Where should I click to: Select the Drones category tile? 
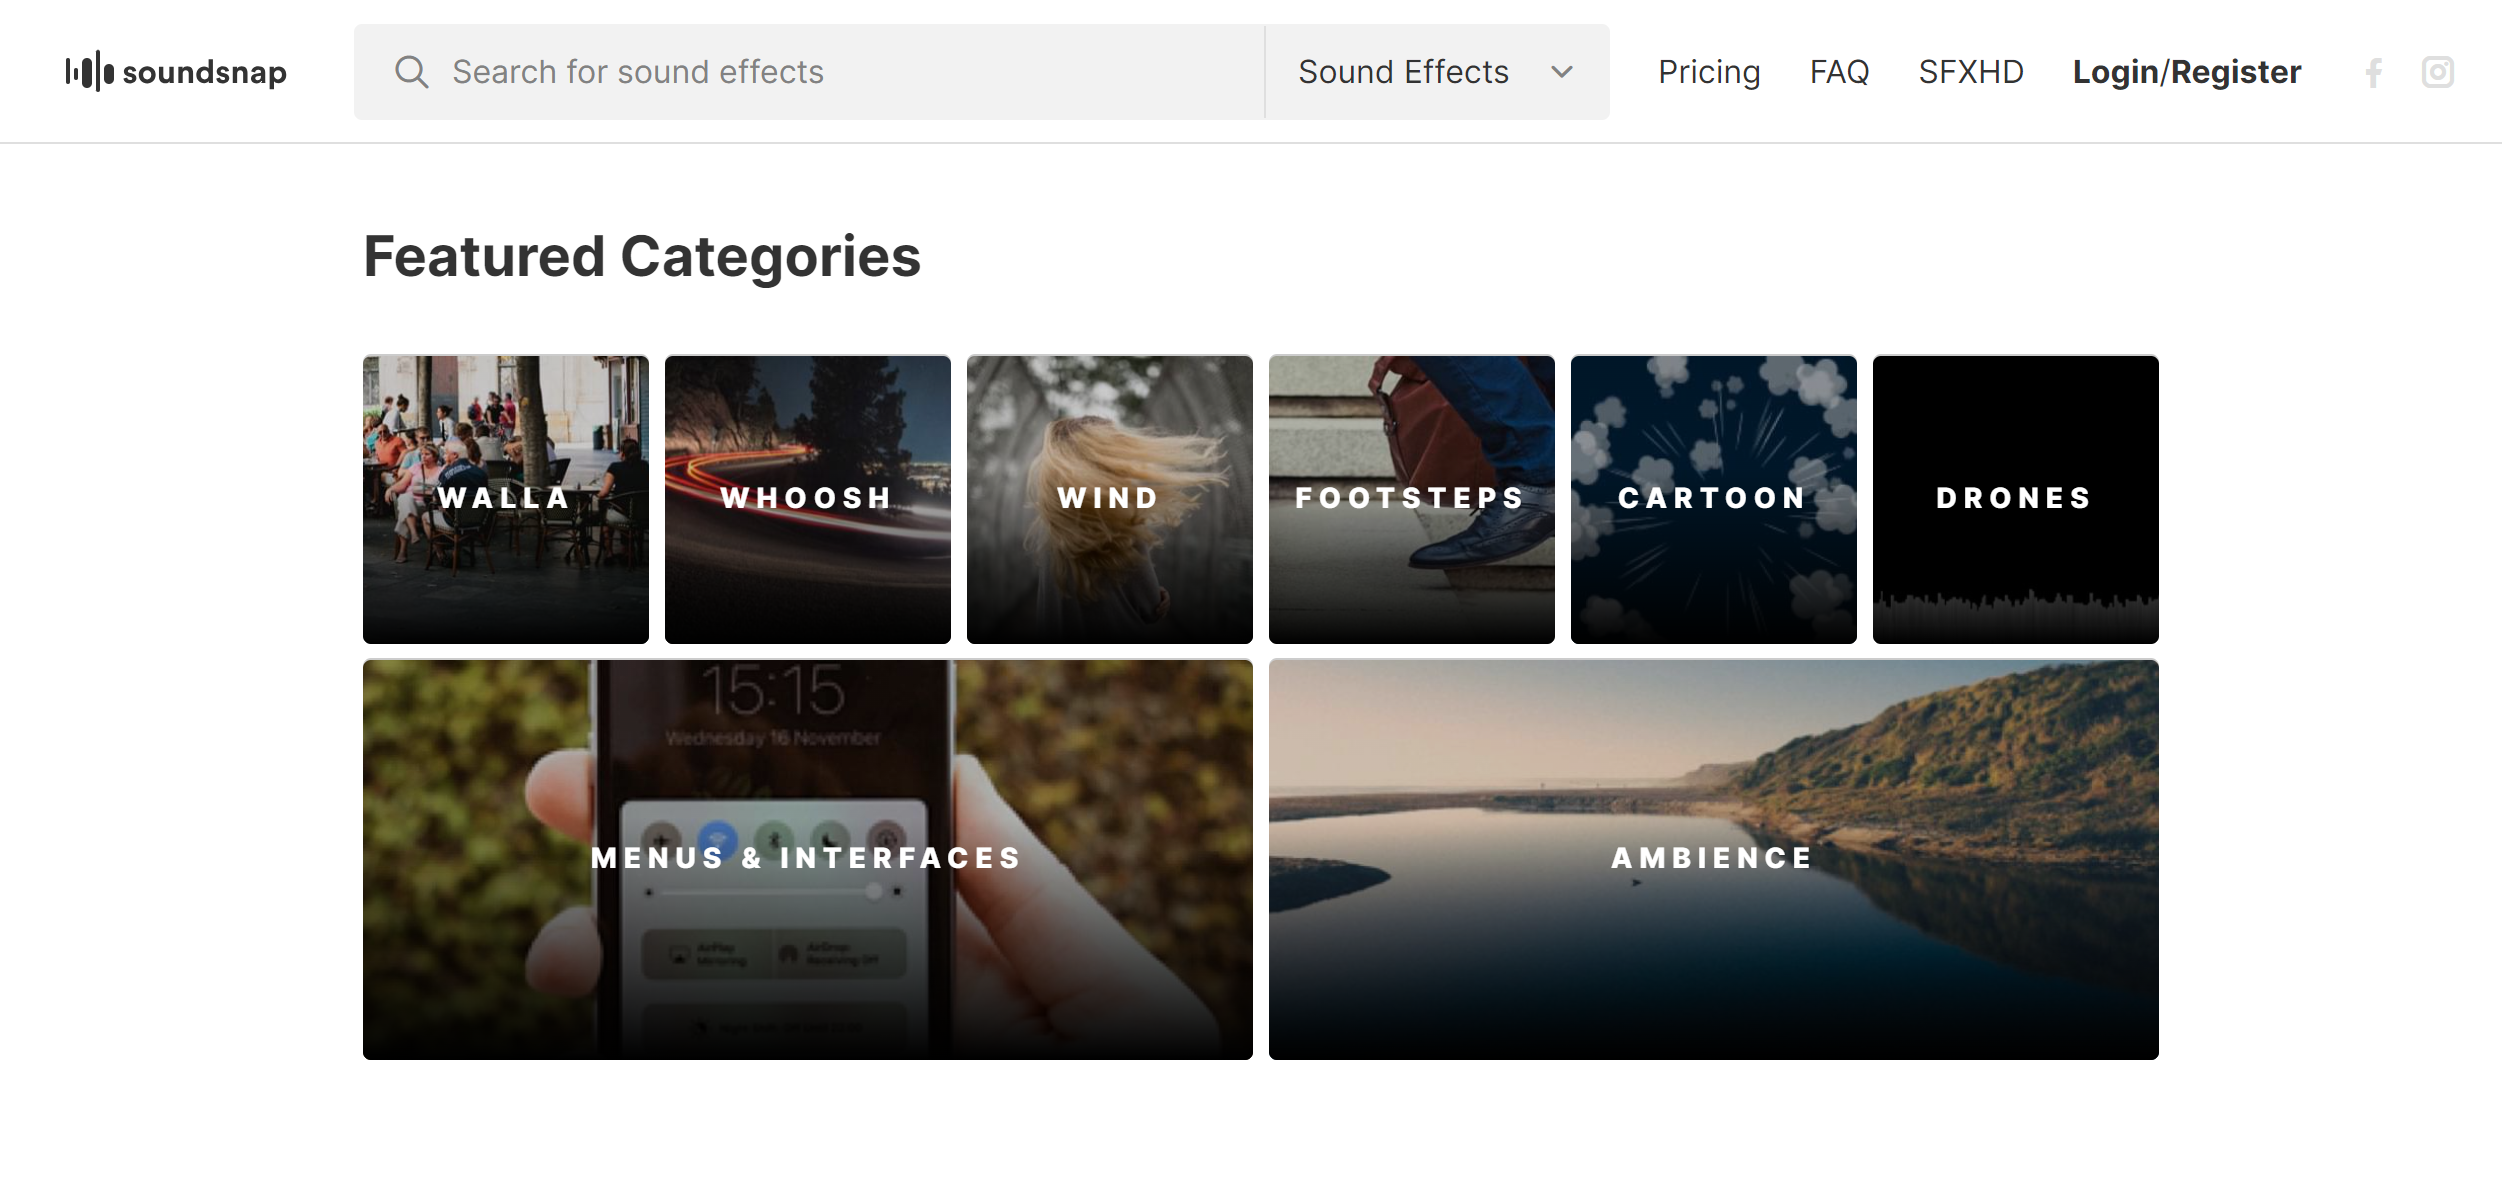[2015, 498]
